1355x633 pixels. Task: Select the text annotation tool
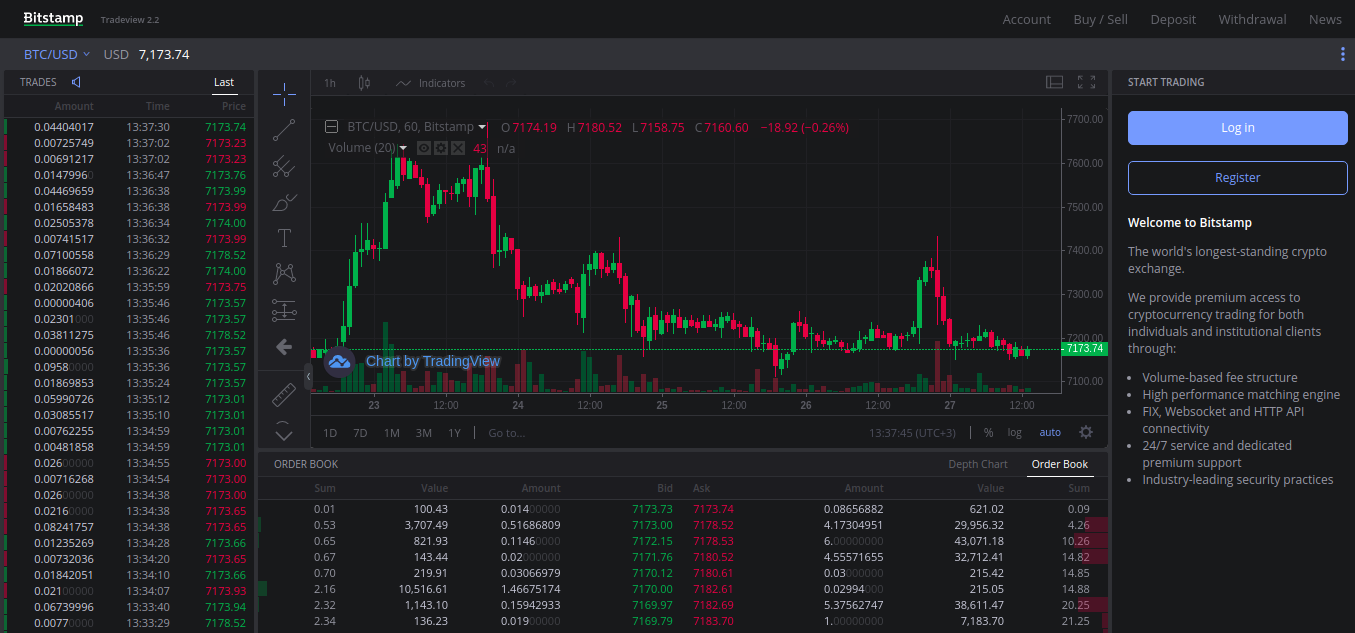pyautogui.click(x=284, y=238)
